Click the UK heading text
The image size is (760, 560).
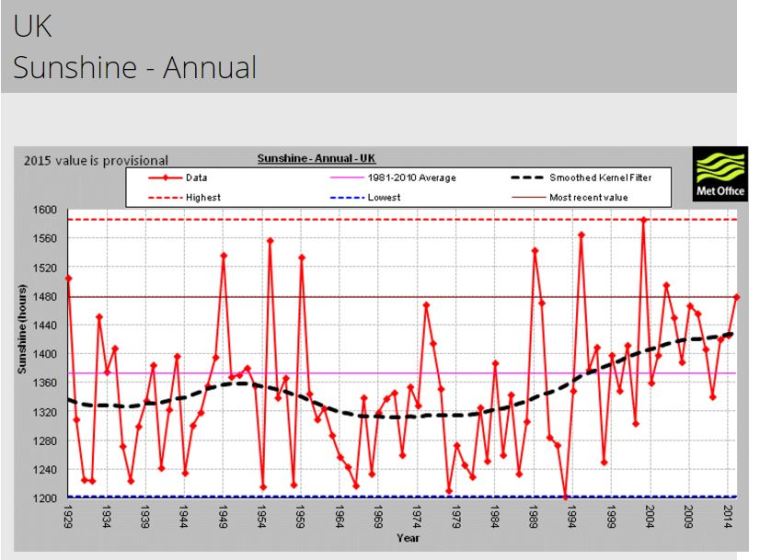pyautogui.click(x=33, y=26)
